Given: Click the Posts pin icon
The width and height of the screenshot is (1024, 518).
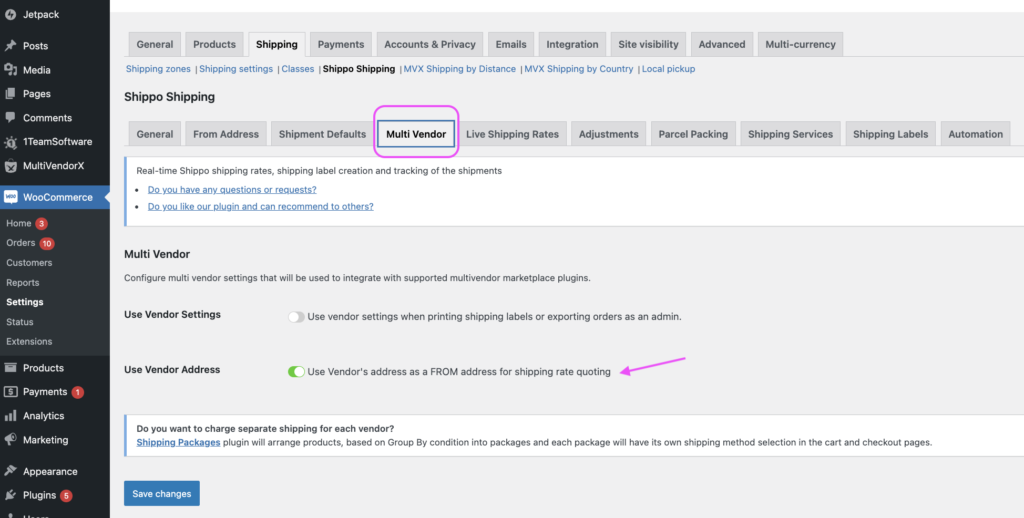Looking at the screenshot, I should coord(10,46).
